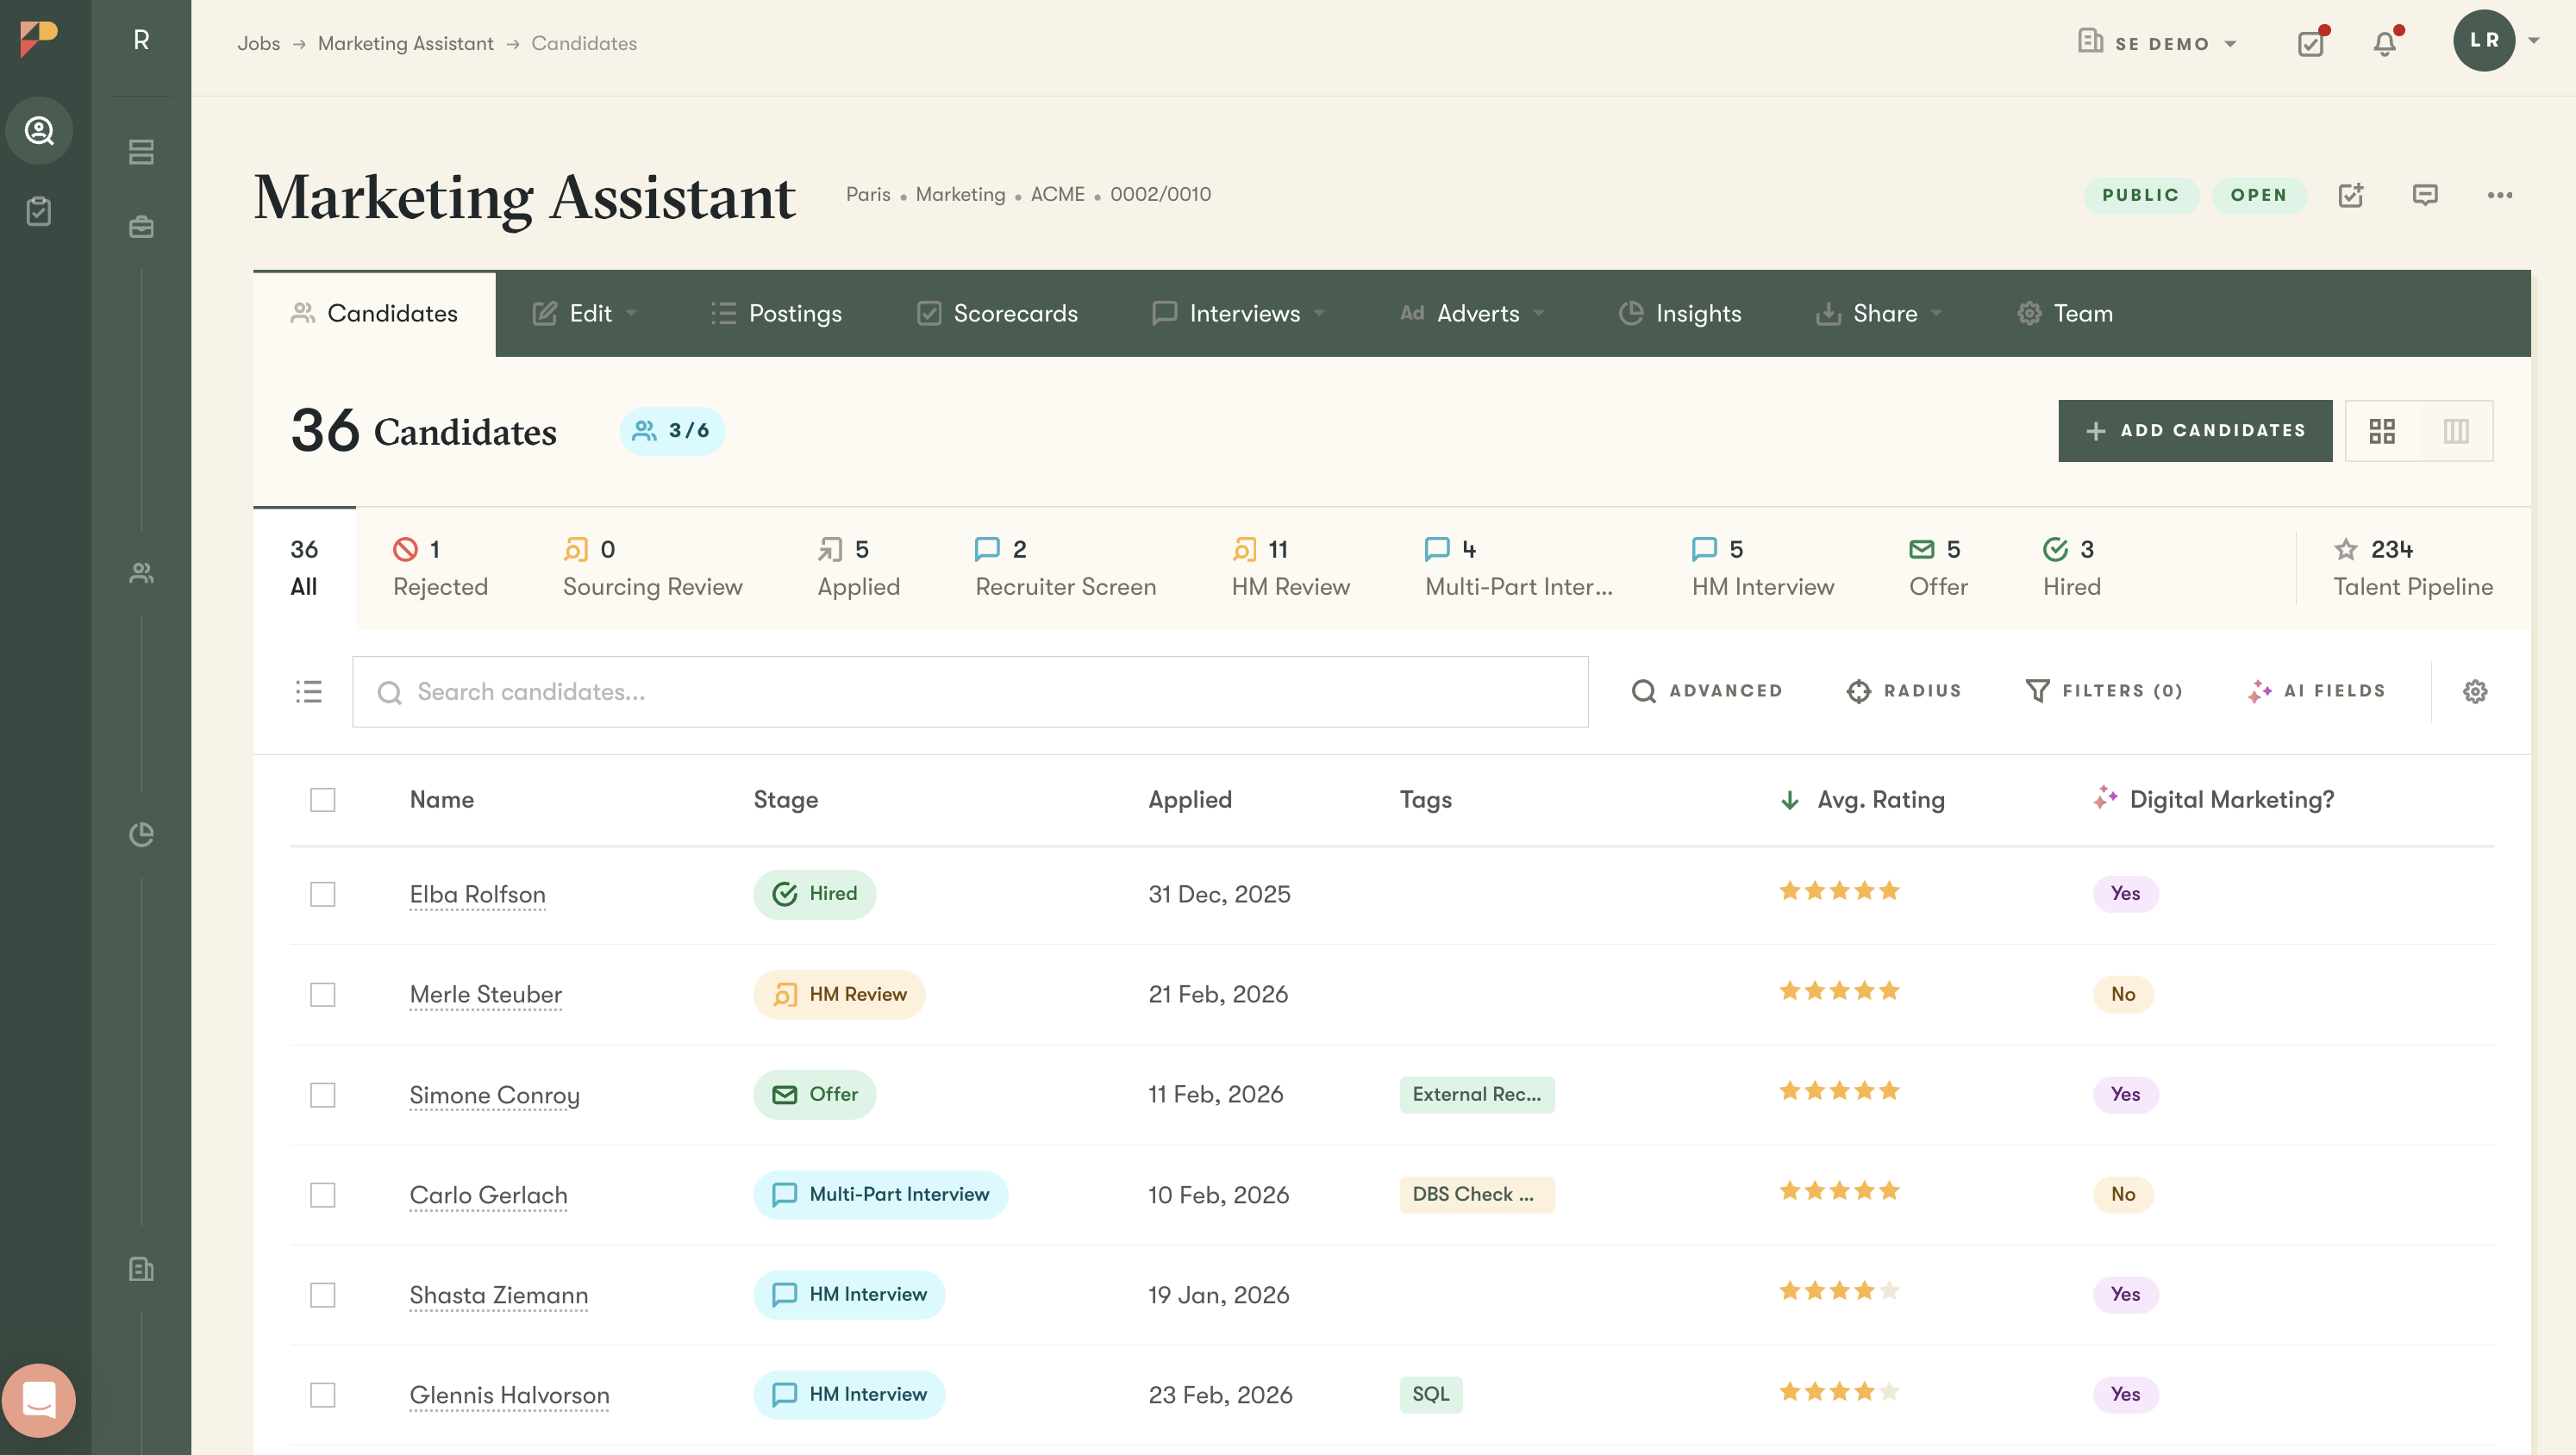Viewport: 2576px width, 1455px height.
Task: Open the briefcase jobs icon in sidebar
Action: tap(141, 227)
